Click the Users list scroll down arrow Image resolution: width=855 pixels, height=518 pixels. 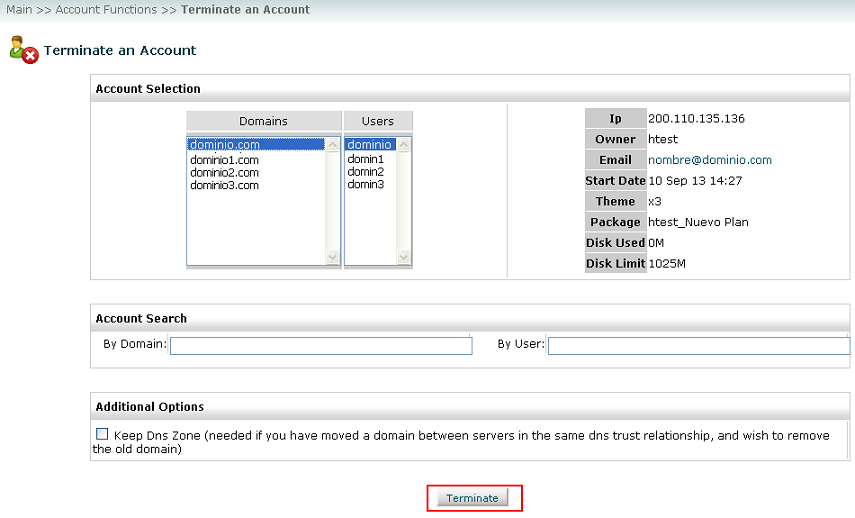click(x=404, y=256)
